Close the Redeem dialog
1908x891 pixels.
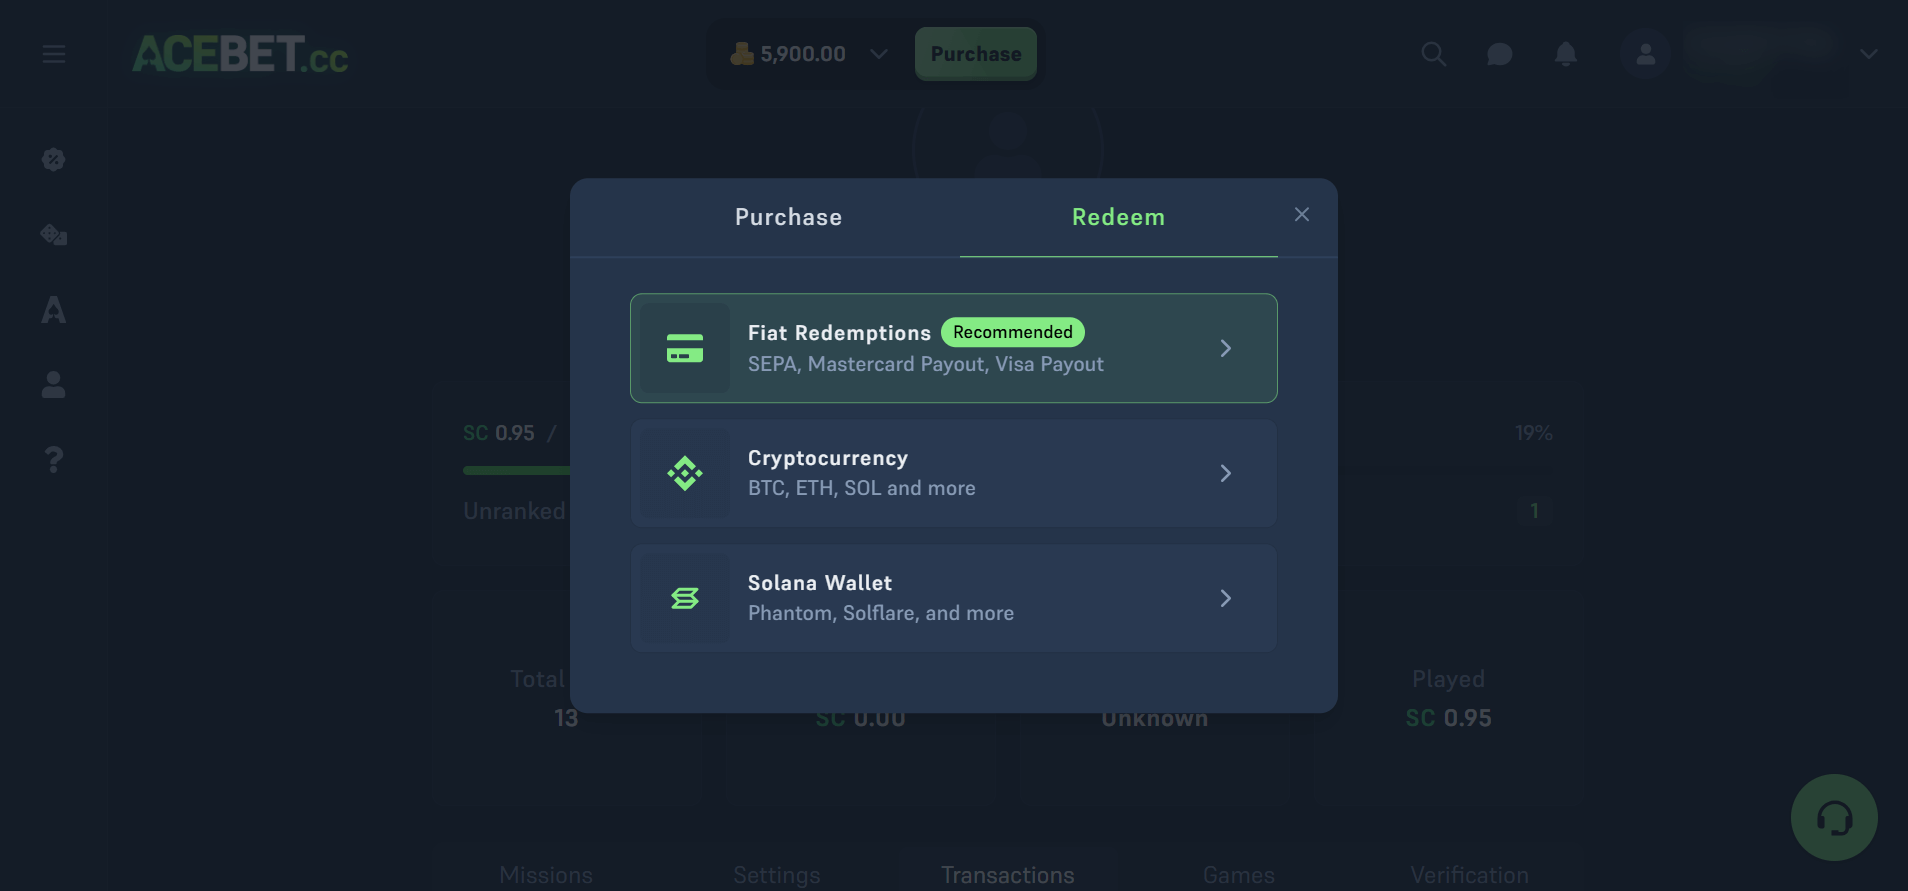click(x=1301, y=215)
